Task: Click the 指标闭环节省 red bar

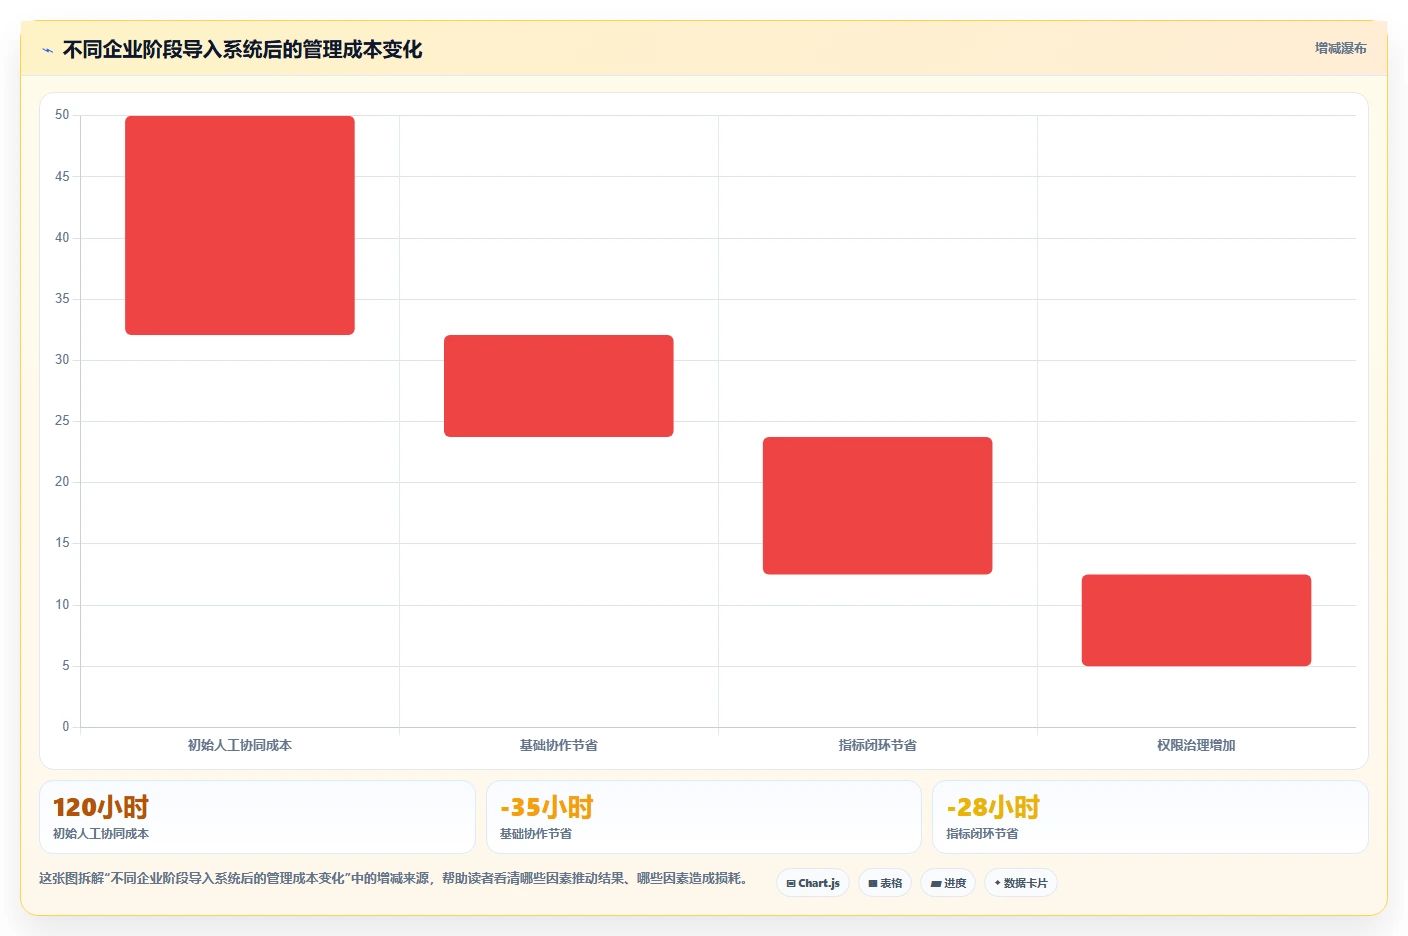Action: tap(878, 506)
